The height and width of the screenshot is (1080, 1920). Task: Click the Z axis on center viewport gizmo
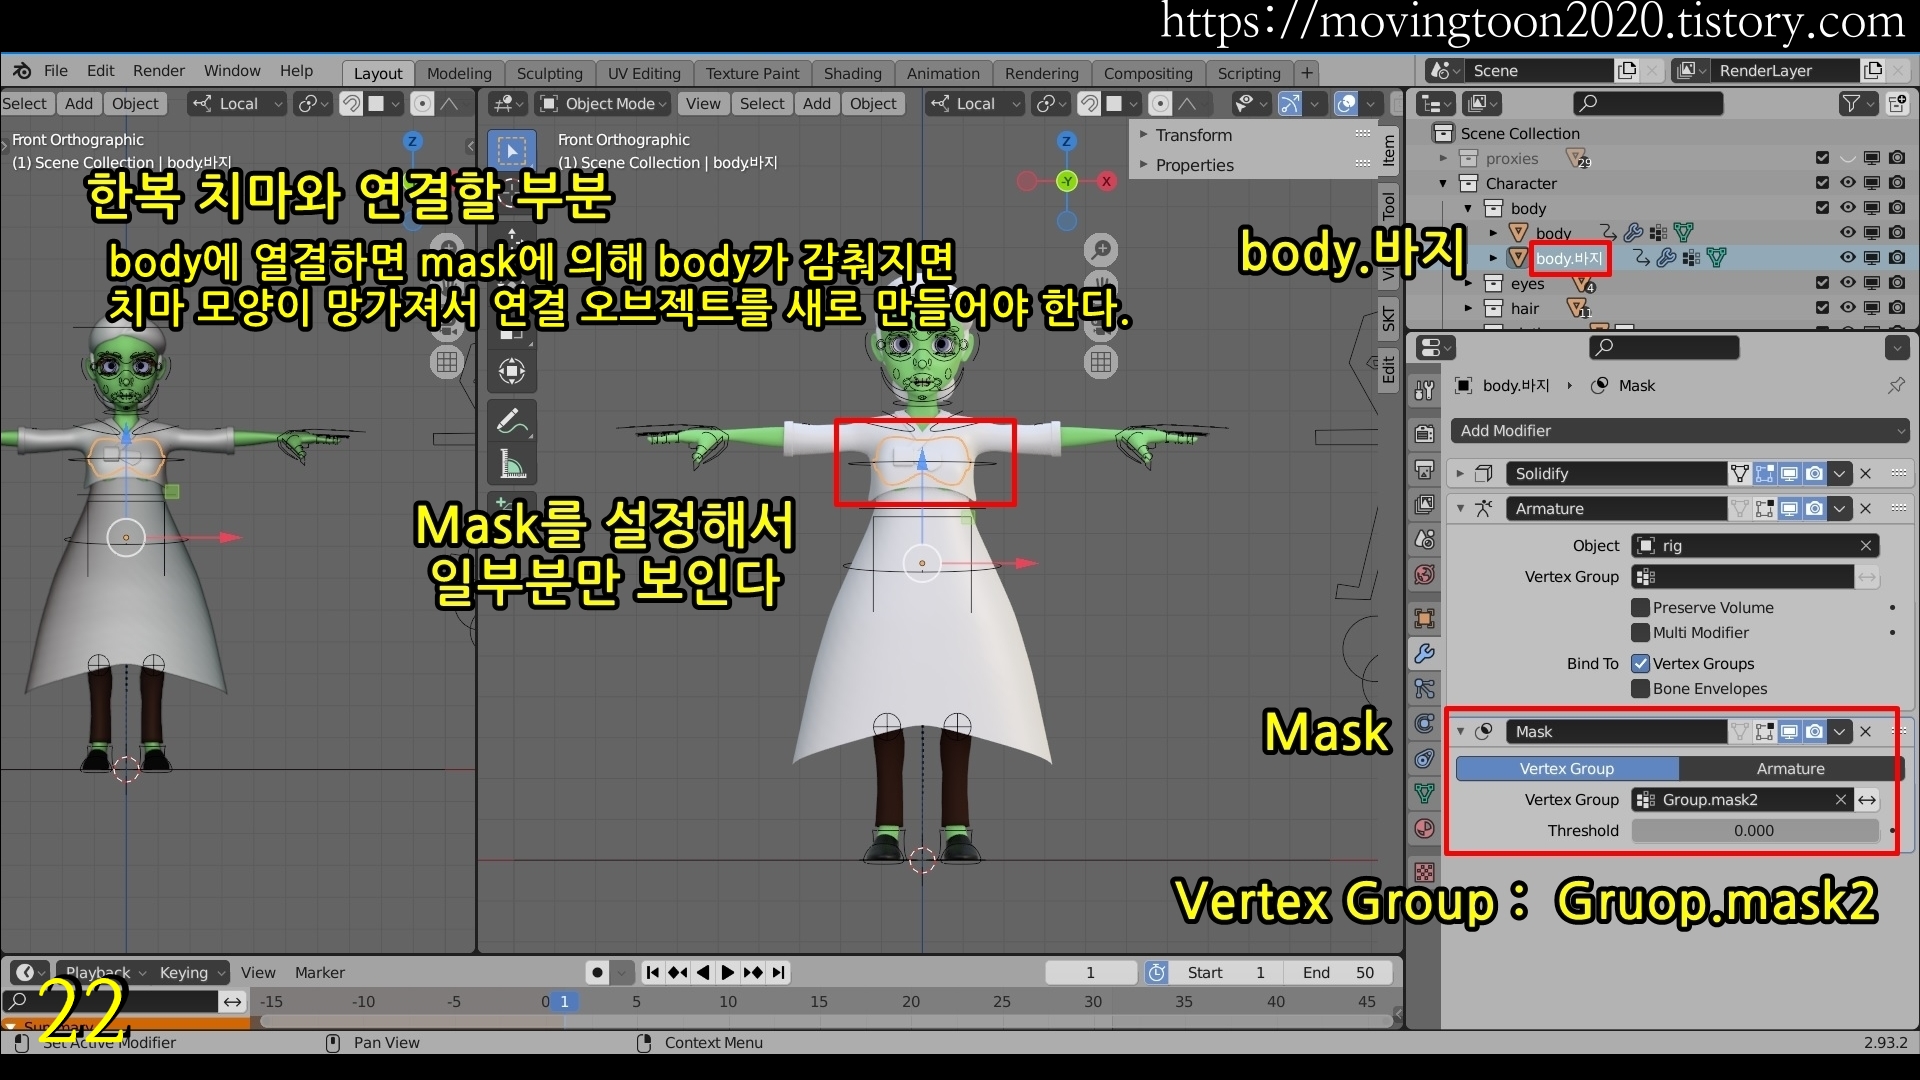click(1067, 141)
